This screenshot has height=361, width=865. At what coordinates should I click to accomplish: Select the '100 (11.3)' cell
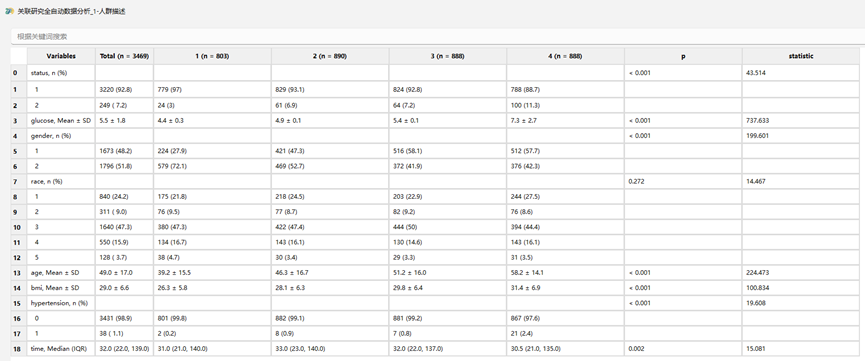(x=565, y=105)
